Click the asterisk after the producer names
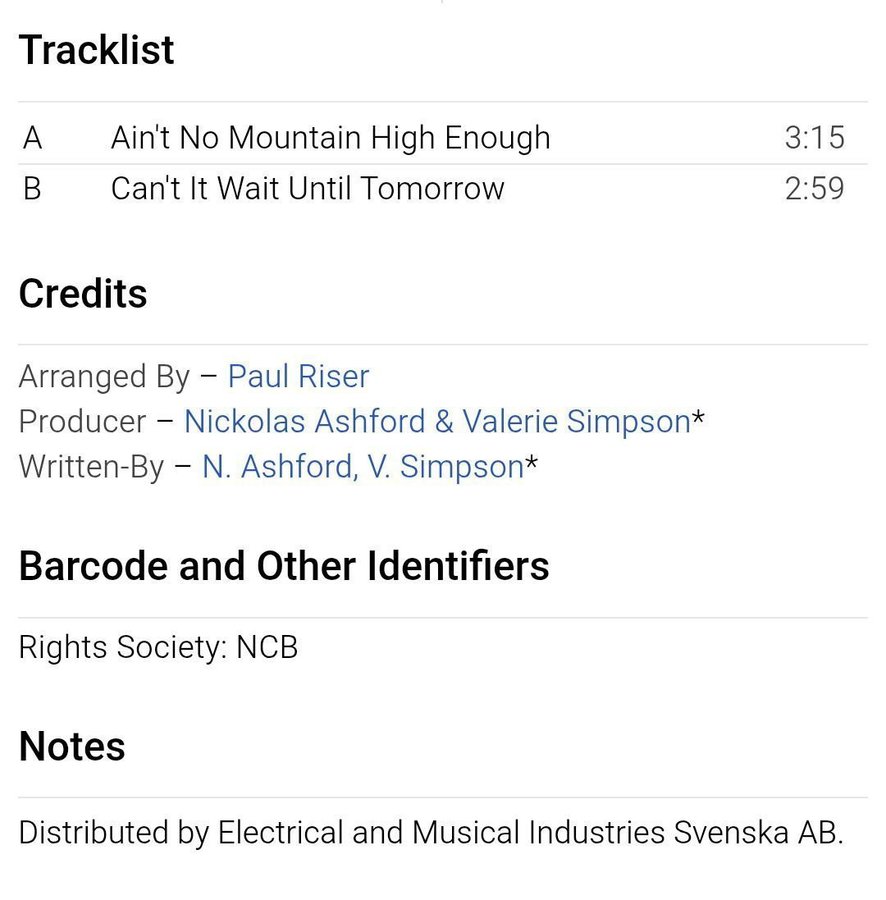Viewport: 886px width, 900px height. 699,420
